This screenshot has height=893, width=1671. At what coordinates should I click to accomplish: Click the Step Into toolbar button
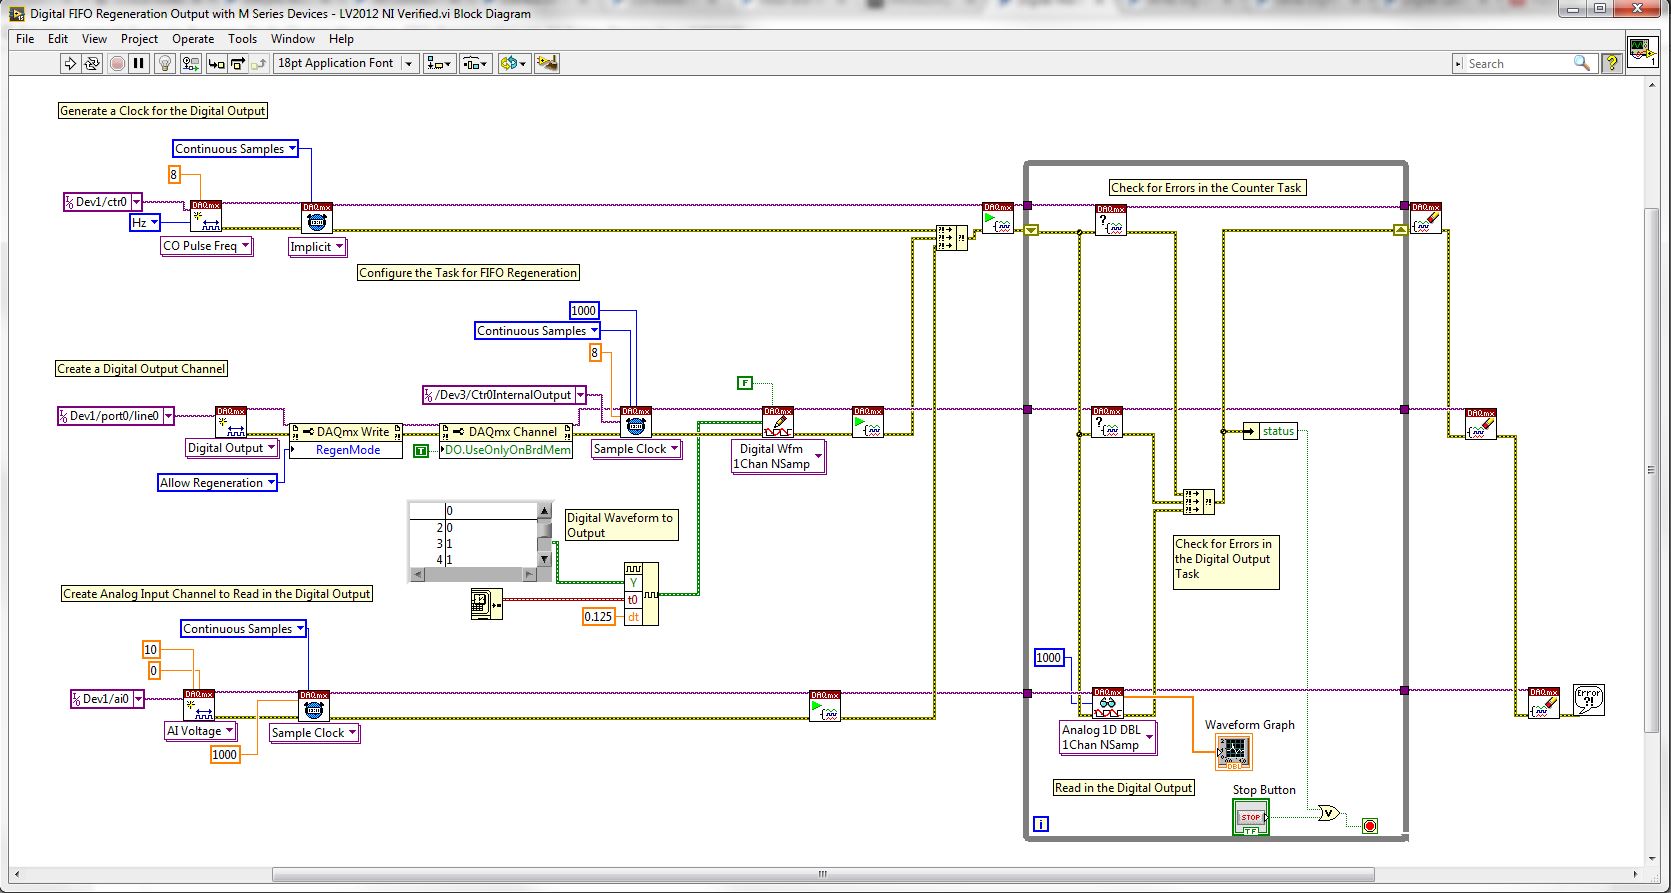click(x=216, y=63)
